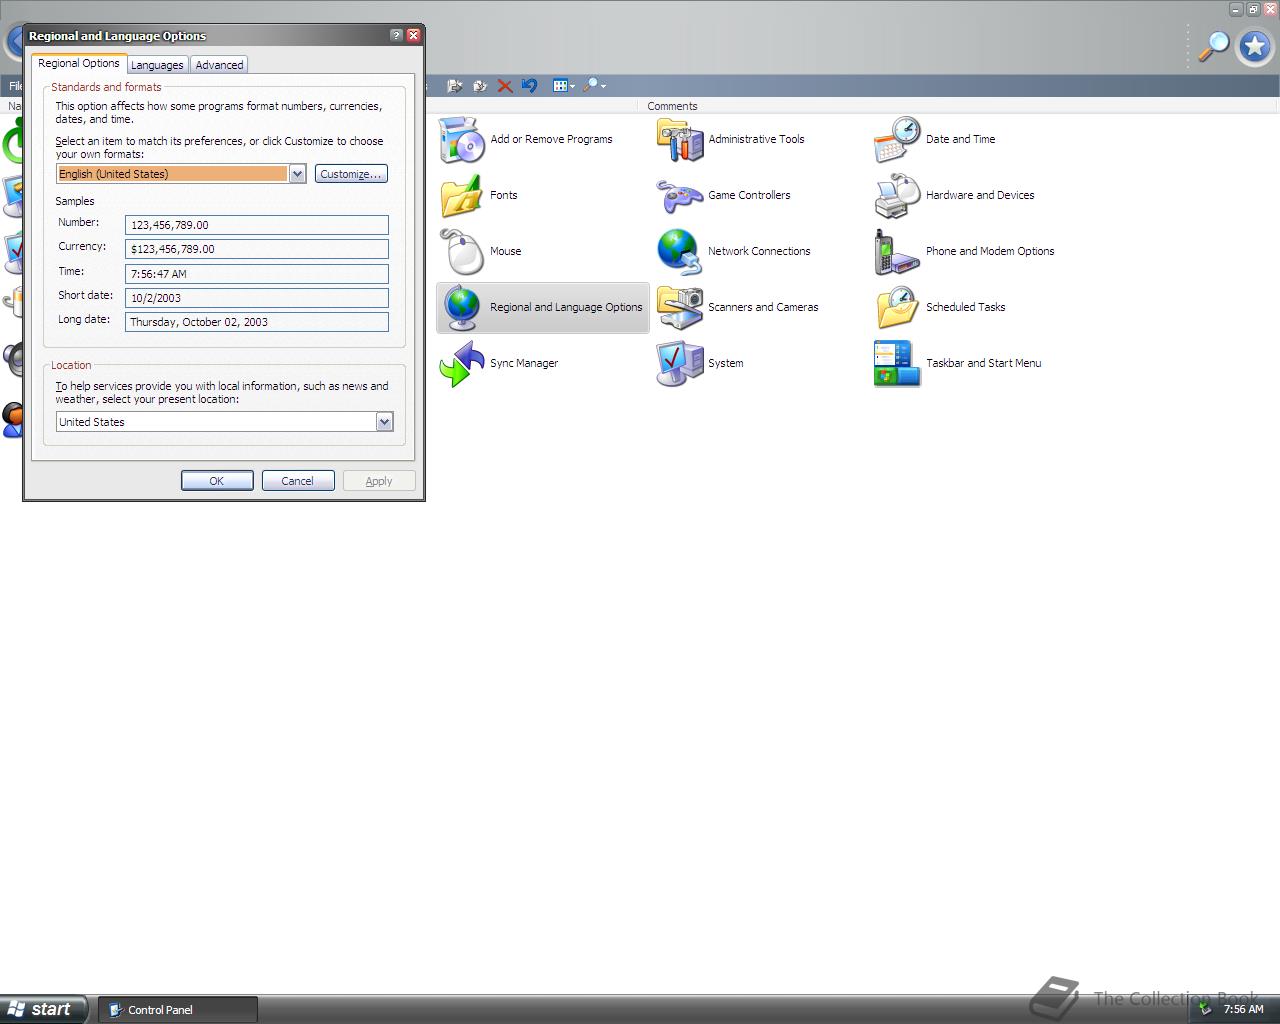
Task: Select Regional and Language Options icon
Action: click(462, 308)
